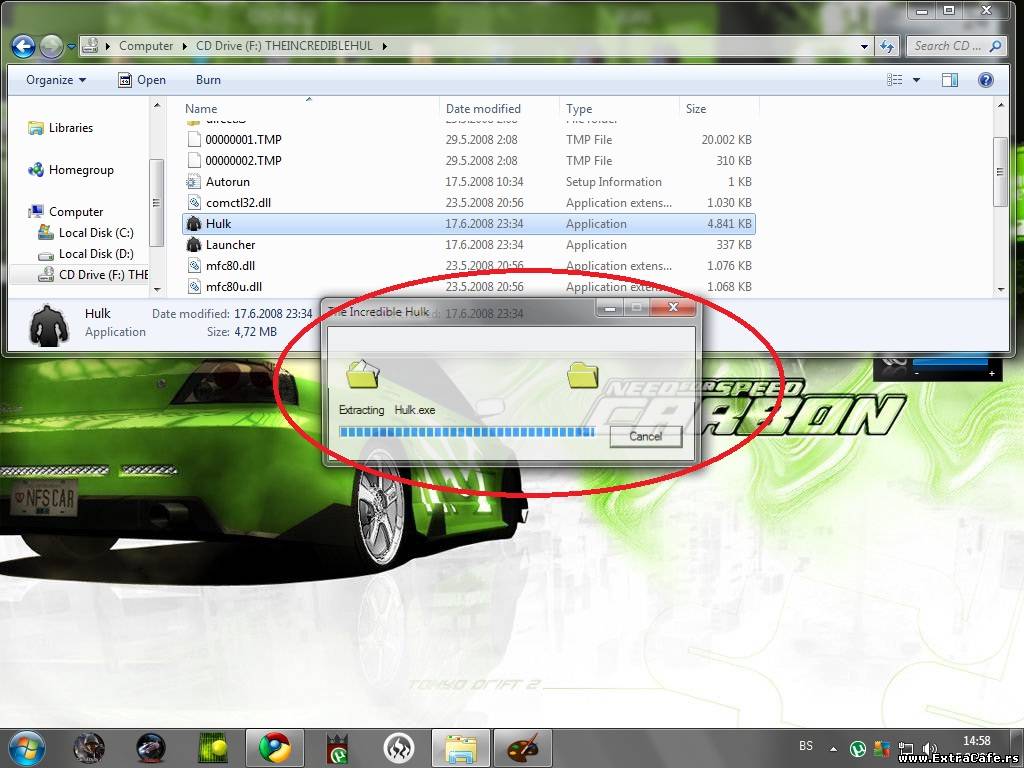Viewport: 1024px width, 768px height.
Task: Sort files by the Type column
Action: coord(579,108)
